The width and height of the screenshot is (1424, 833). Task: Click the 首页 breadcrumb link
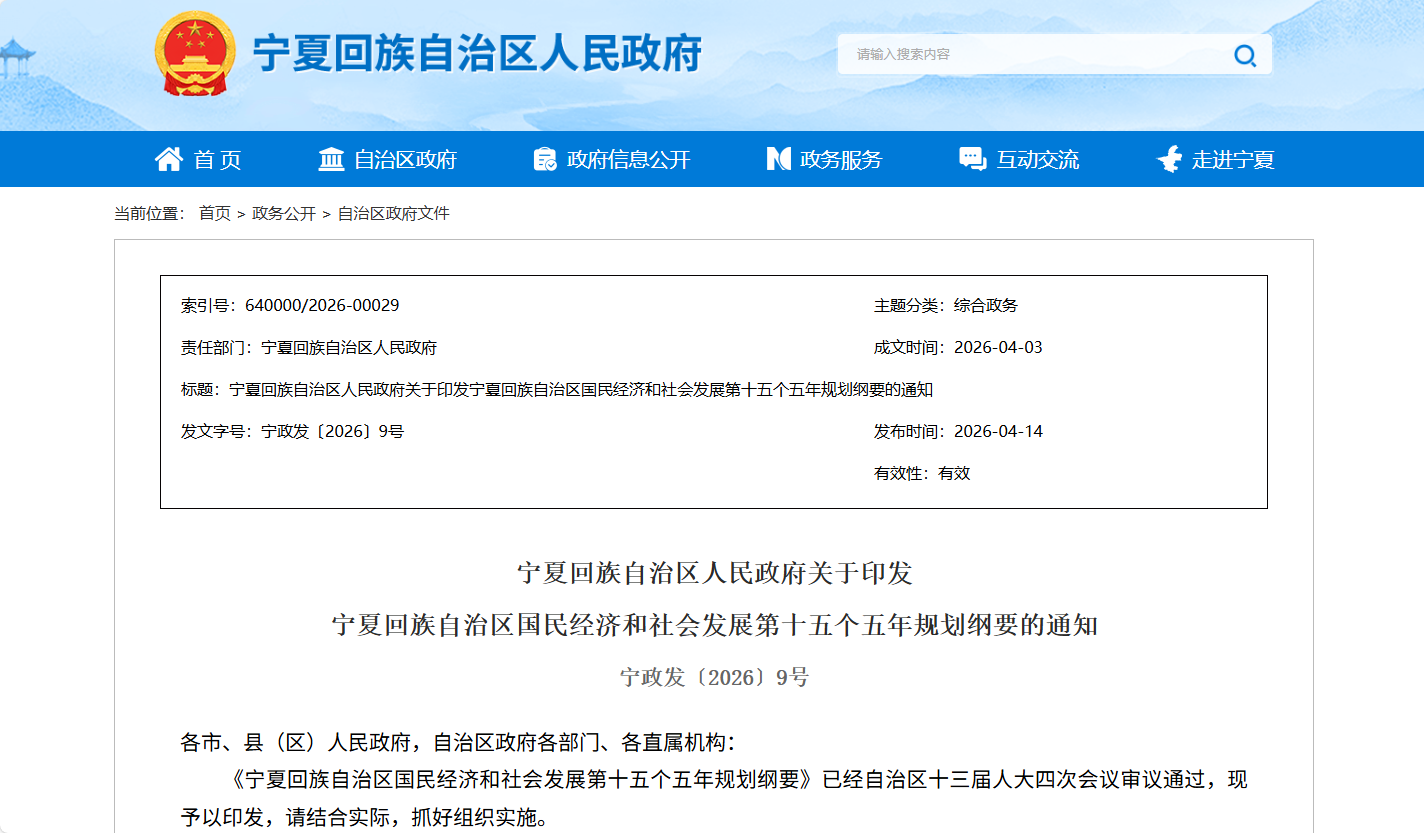[214, 213]
